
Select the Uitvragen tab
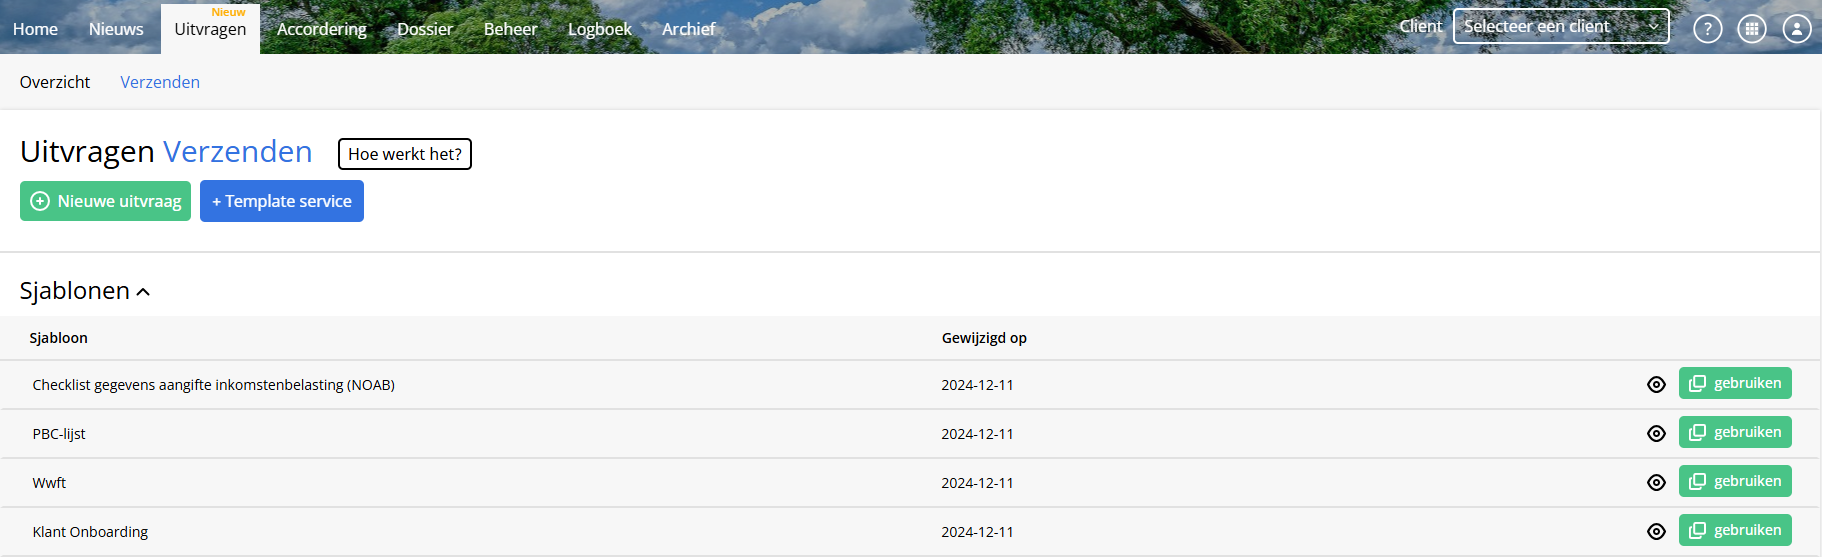210,29
